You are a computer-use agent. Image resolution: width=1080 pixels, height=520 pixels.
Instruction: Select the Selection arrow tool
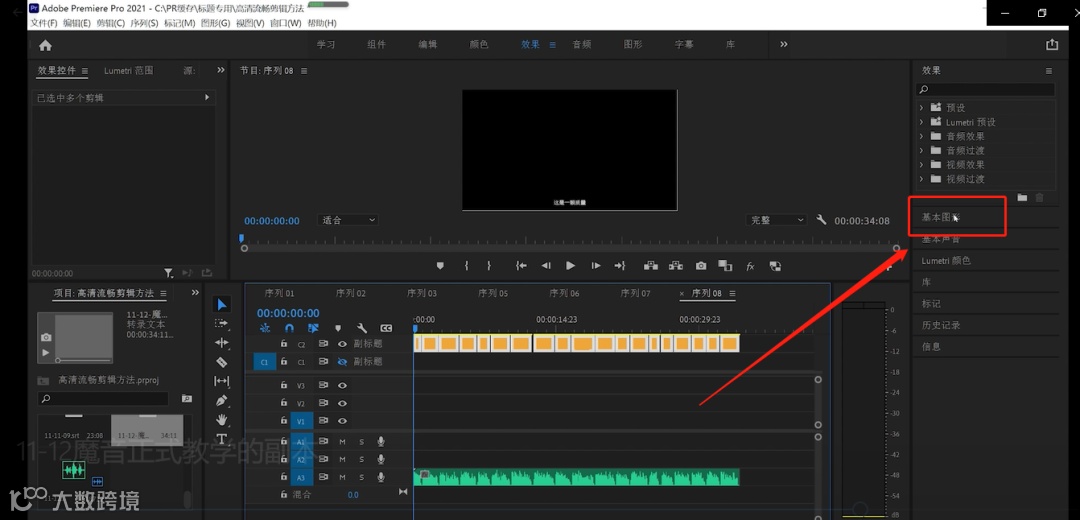(222, 304)
